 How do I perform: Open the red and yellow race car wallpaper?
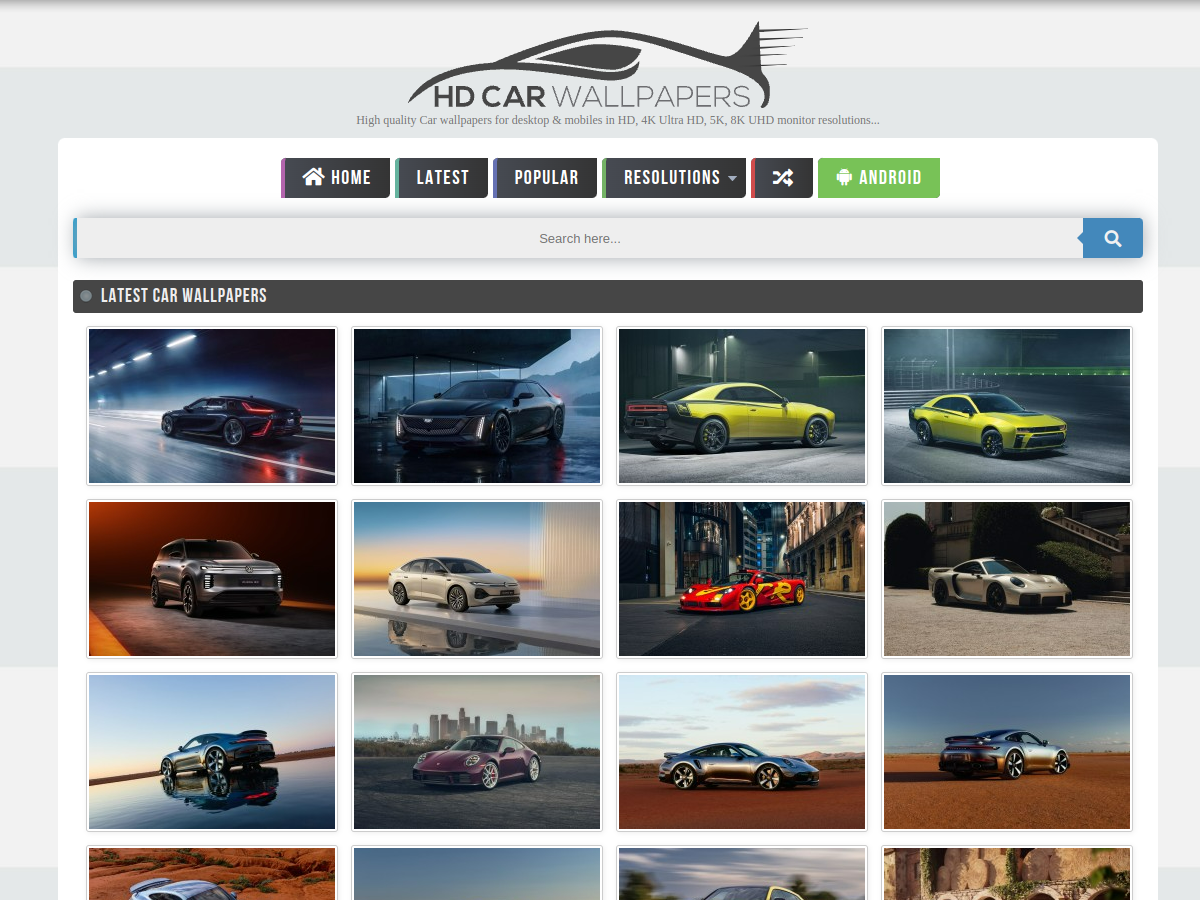[742, 579]
